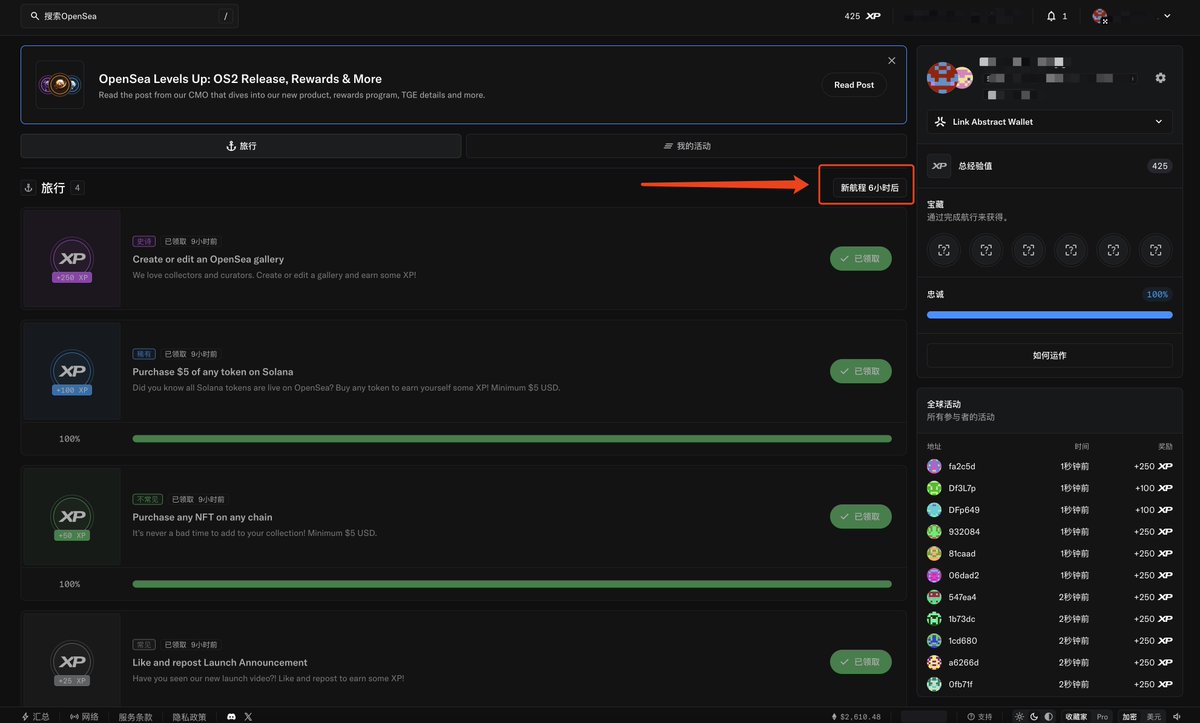The image size is (1200, 723).
Task: Click the avatar for address 932084
Action: click(x=934, y=532)
